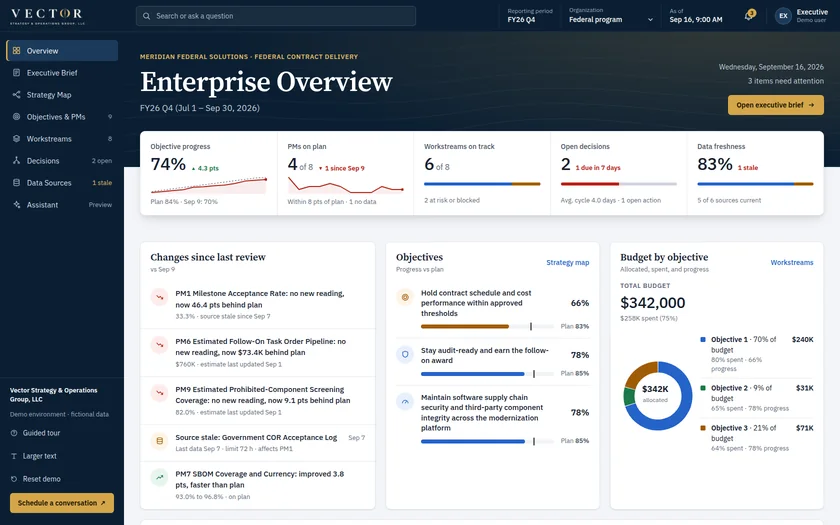Click the PMs on plan sparkline

[346, 185]
